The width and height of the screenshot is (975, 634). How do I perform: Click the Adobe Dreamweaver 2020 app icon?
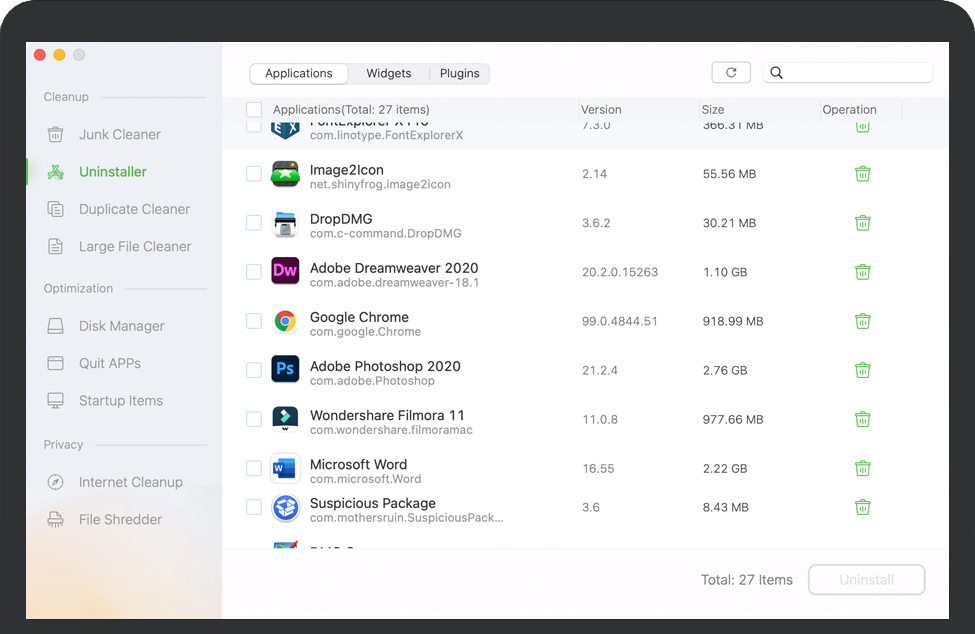[x=285, y=271]
